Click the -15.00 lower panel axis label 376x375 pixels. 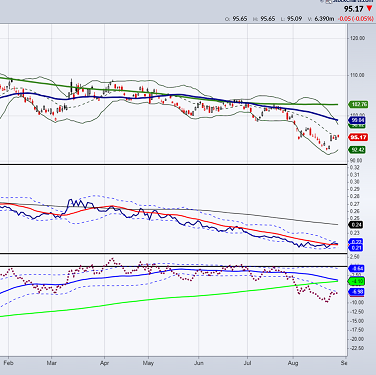point(356,321)
